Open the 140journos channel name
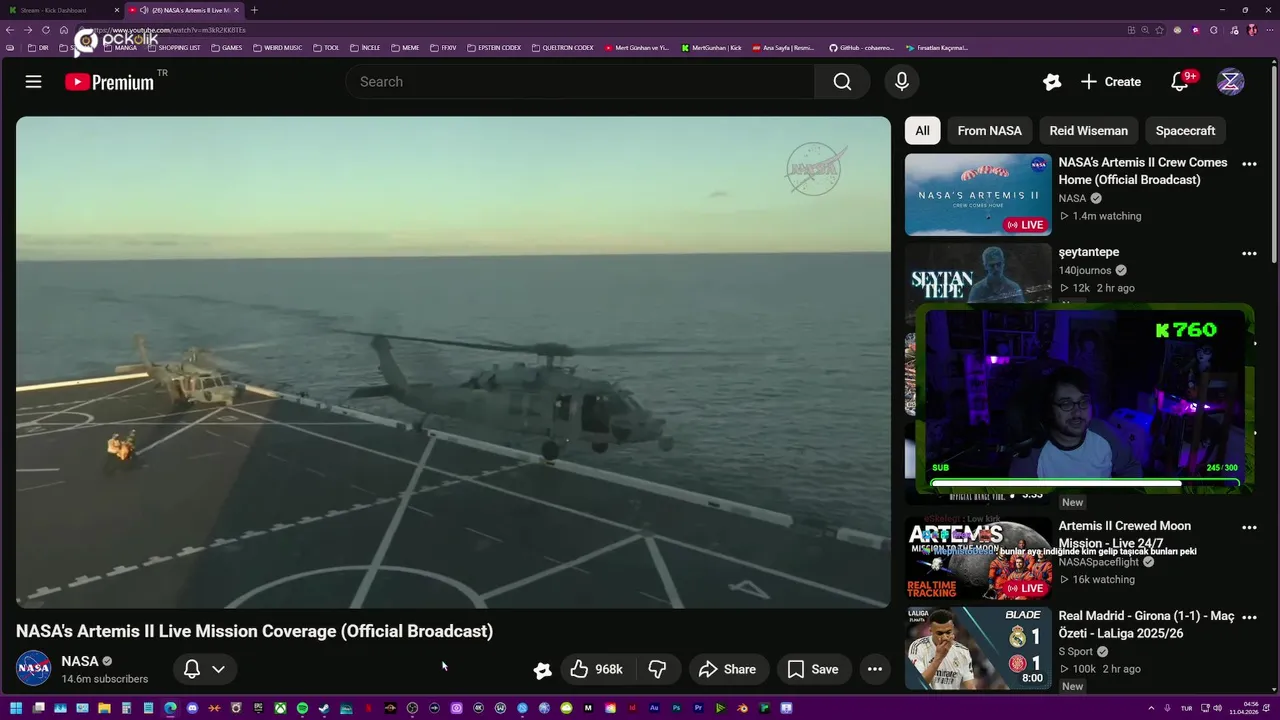 (1085, 270)
